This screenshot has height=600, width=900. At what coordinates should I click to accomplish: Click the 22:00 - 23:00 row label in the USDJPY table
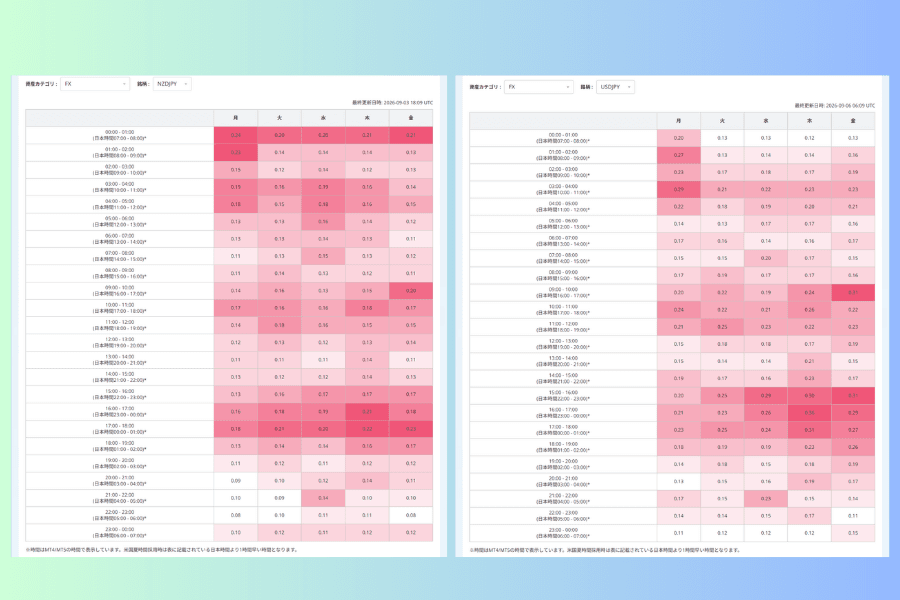coord(563,516)
